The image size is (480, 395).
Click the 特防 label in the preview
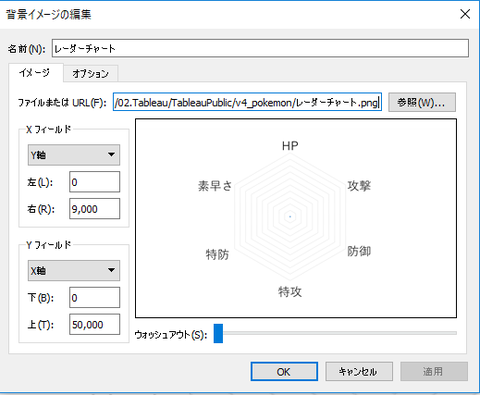coord(217,254)
